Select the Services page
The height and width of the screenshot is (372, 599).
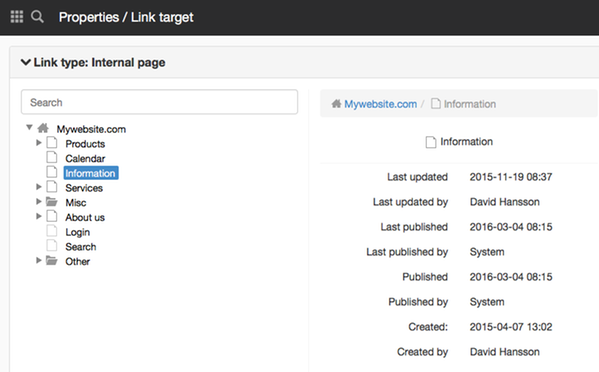(84, 188)
